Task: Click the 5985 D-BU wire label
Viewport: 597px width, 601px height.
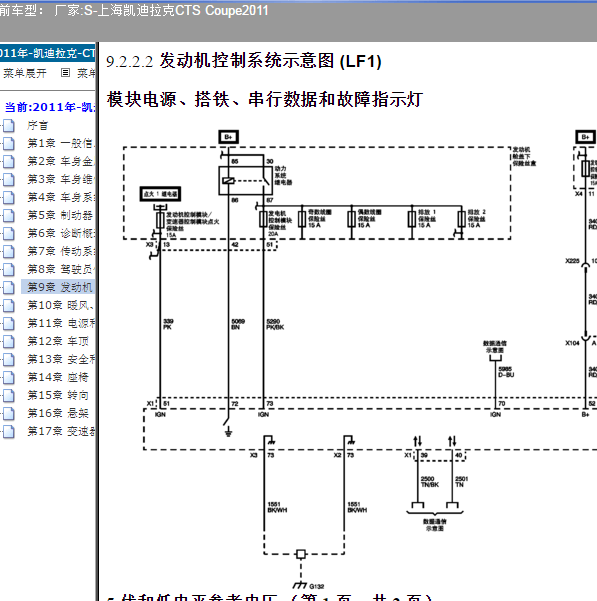Action: [506, 372]
